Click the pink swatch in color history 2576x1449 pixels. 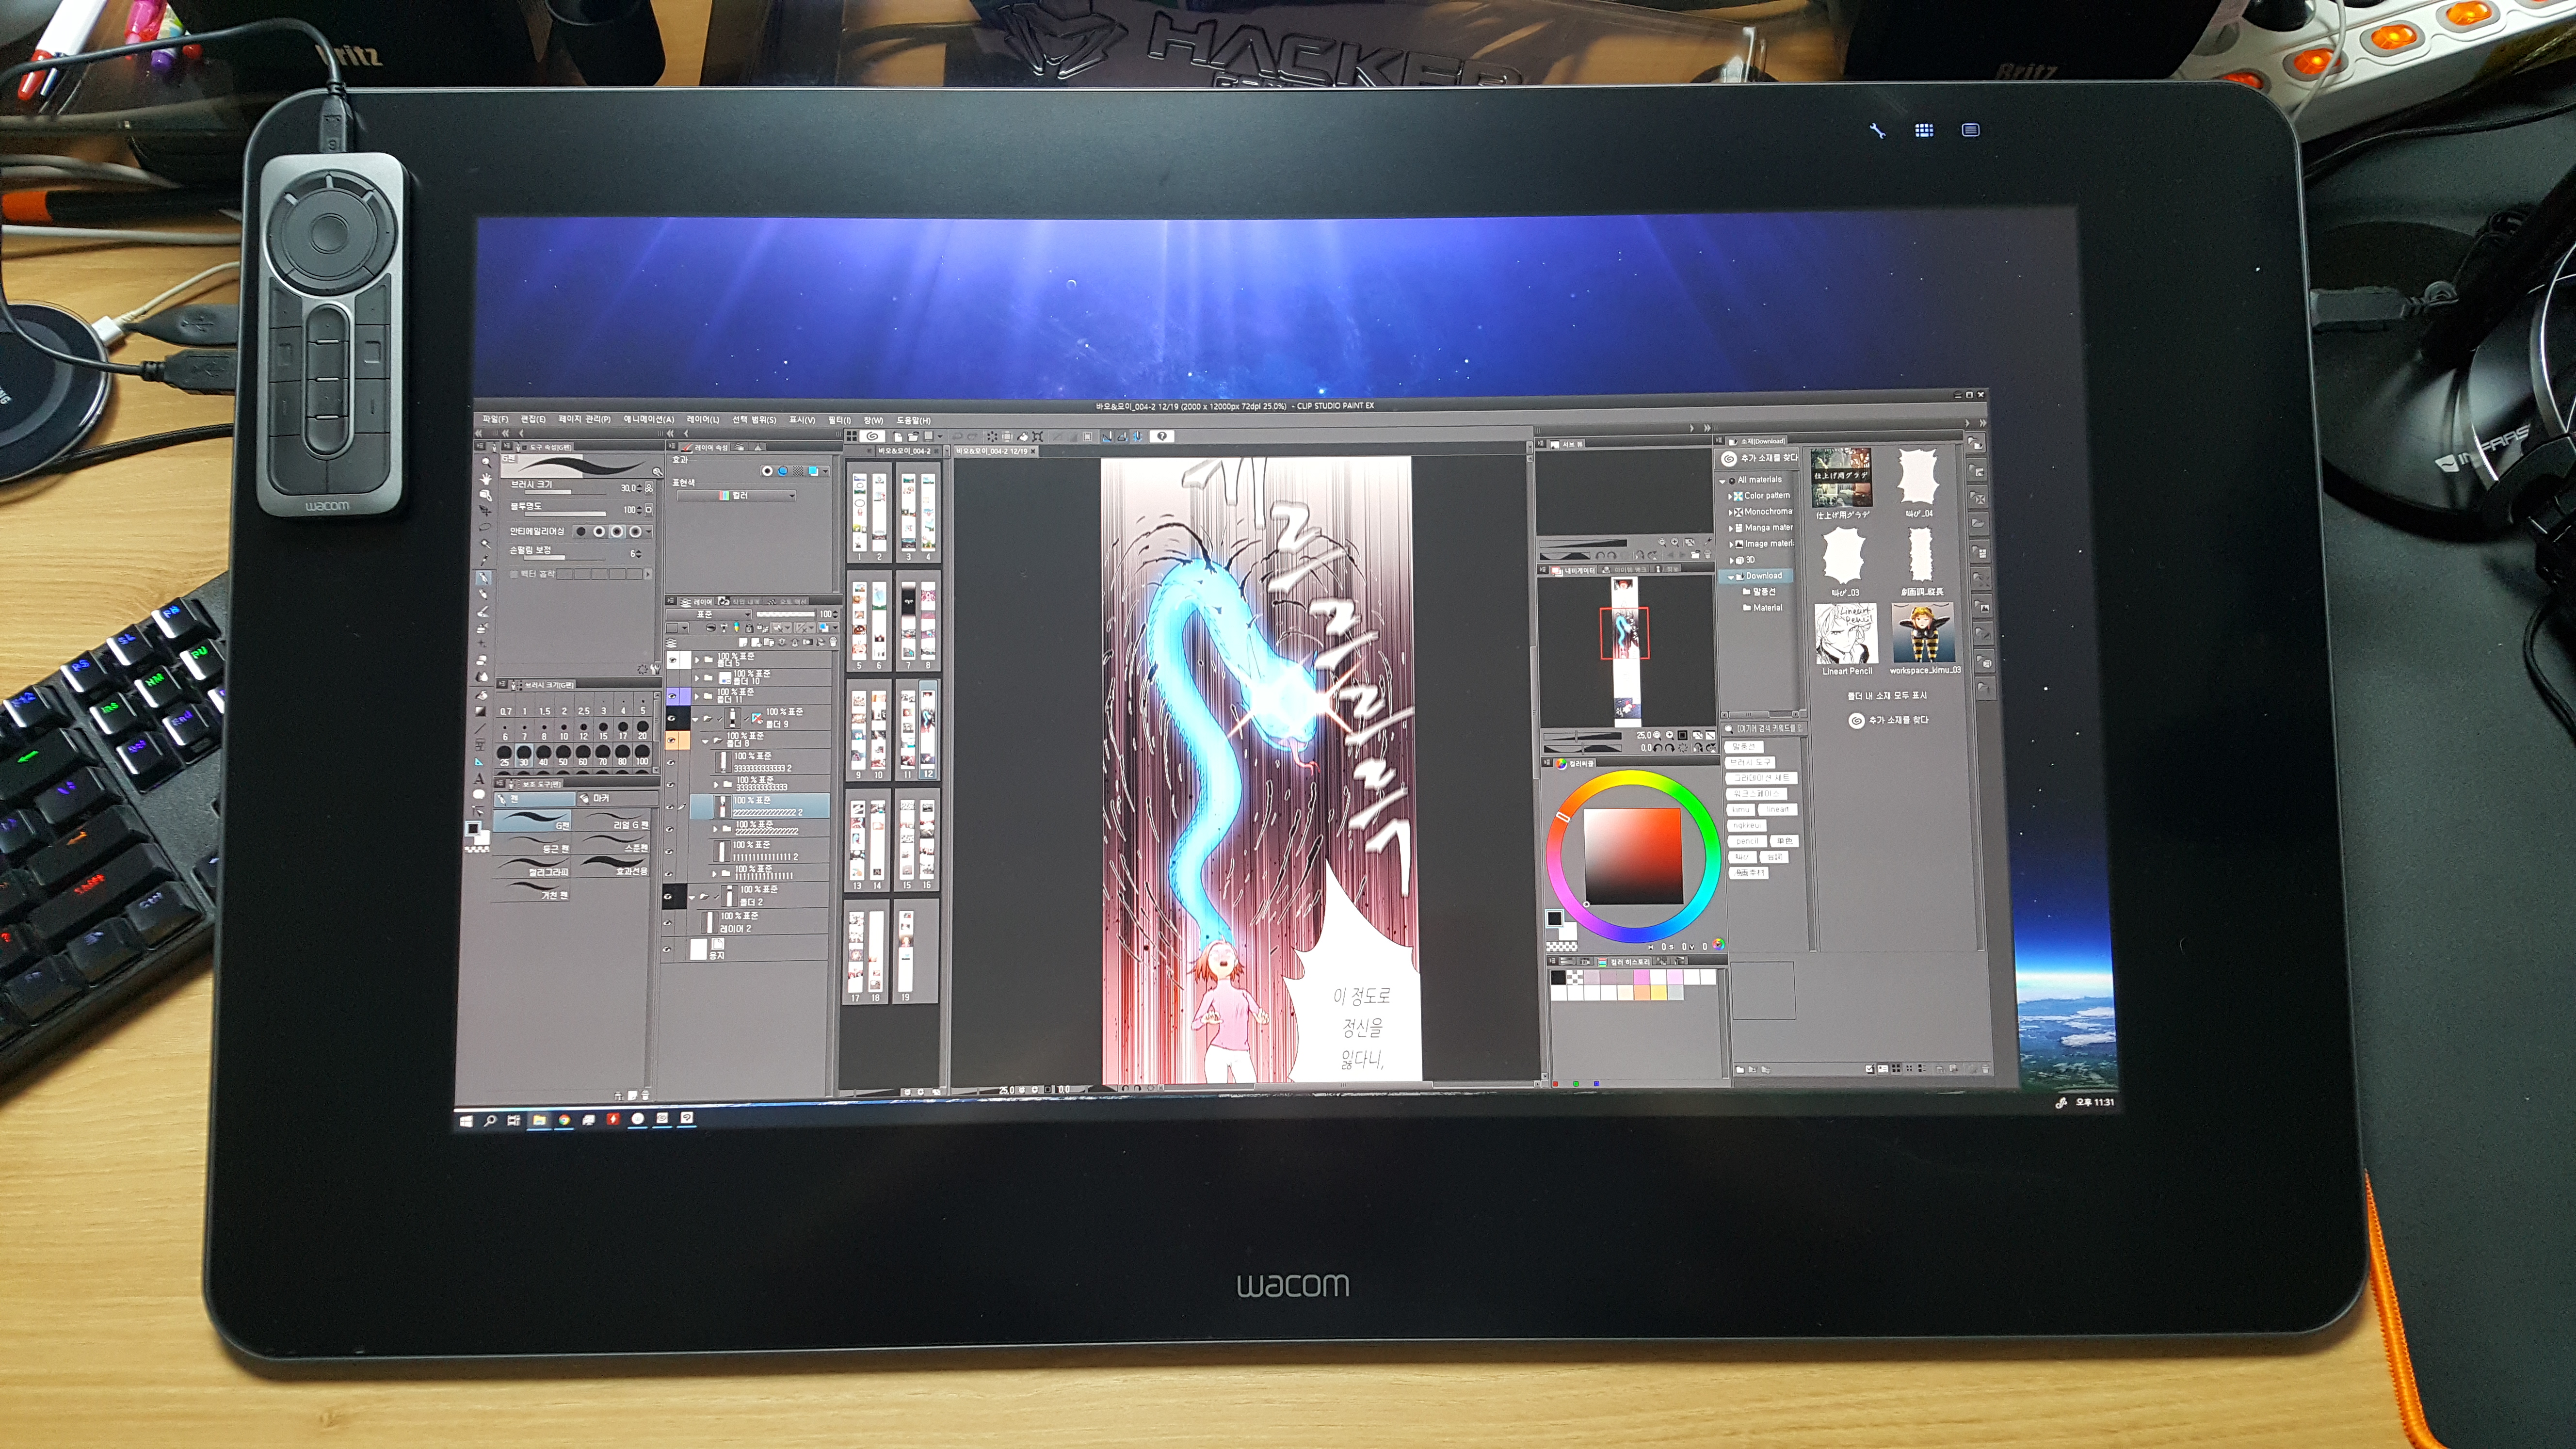1642,977
